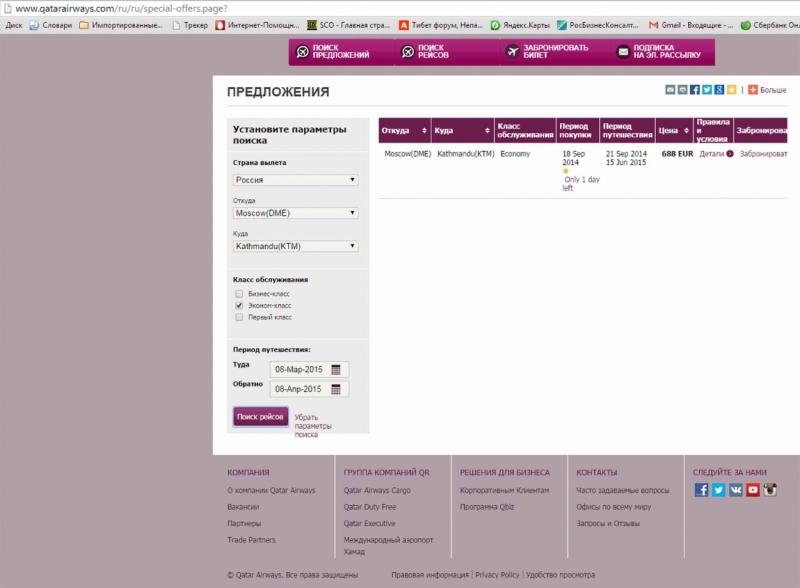Open Qatar Airways Twitter page in footer
The width and height of the screenshot is (800, 588).
pyautogui.click(x=718, y=490)
